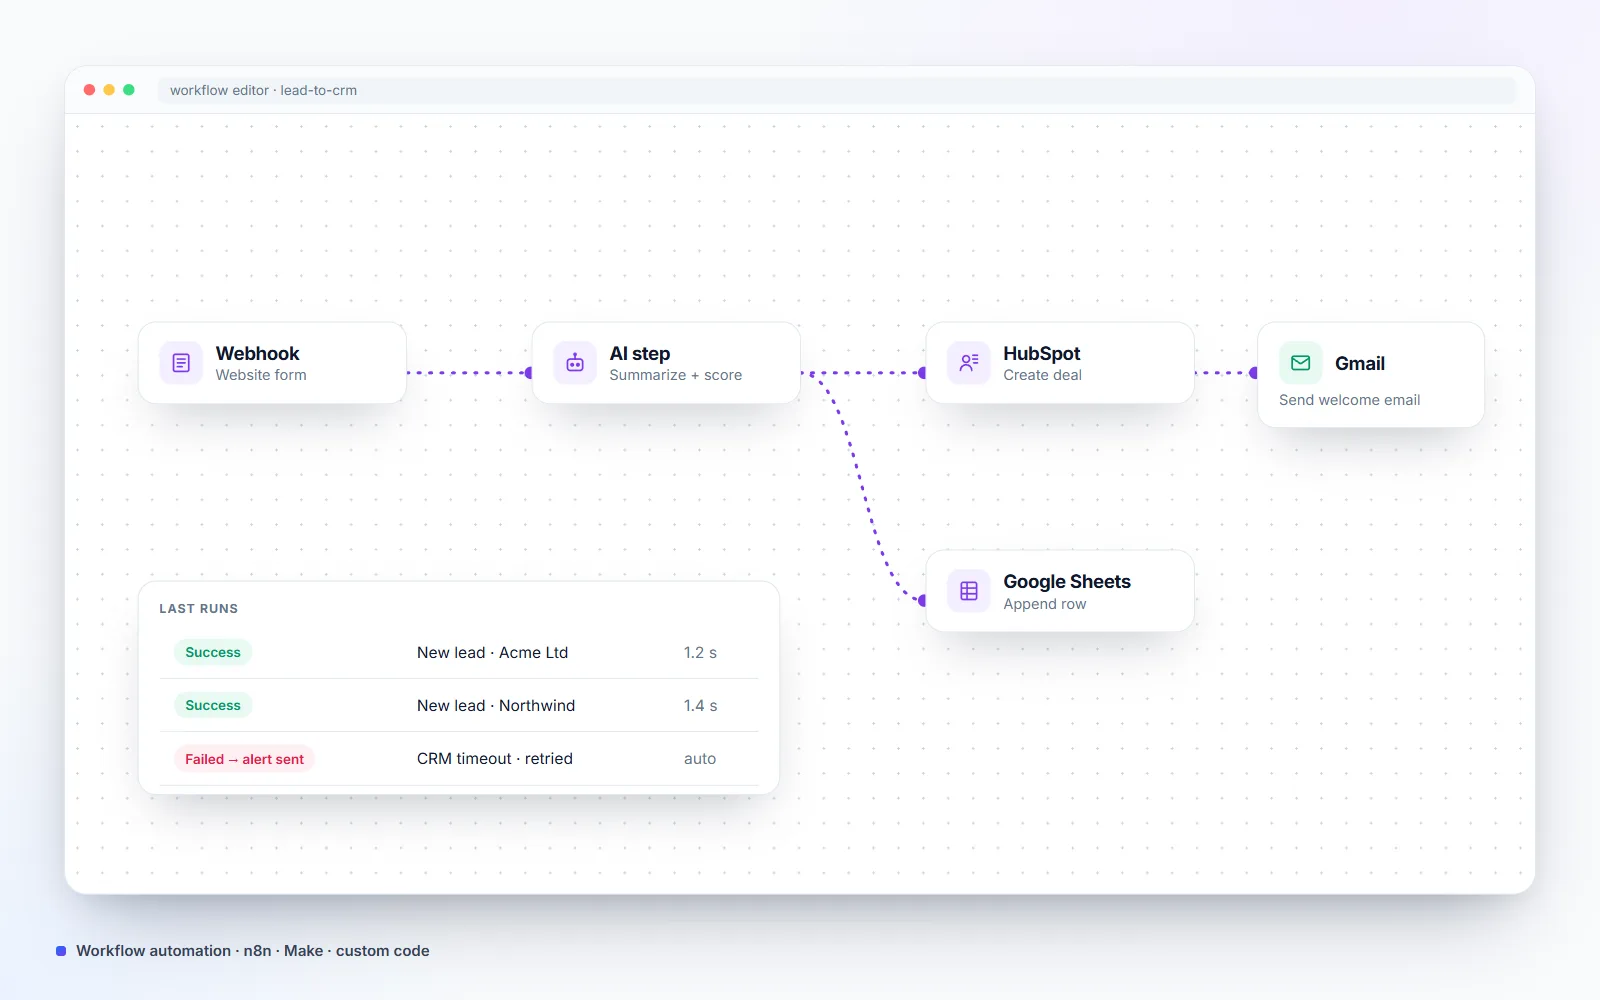Click the green maximize window dot

pyautogui.click(x=129, y=90)
